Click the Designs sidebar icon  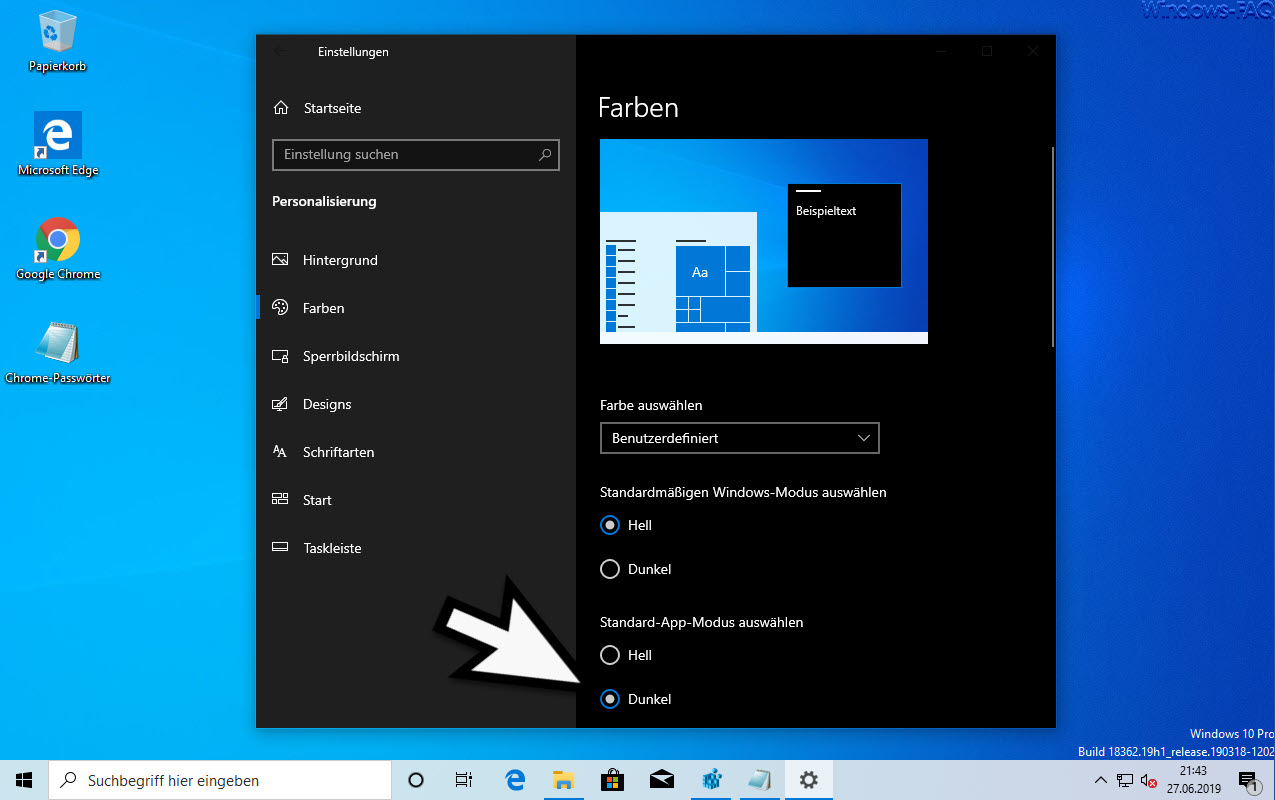pyautogui.click(x=280, y=404)
